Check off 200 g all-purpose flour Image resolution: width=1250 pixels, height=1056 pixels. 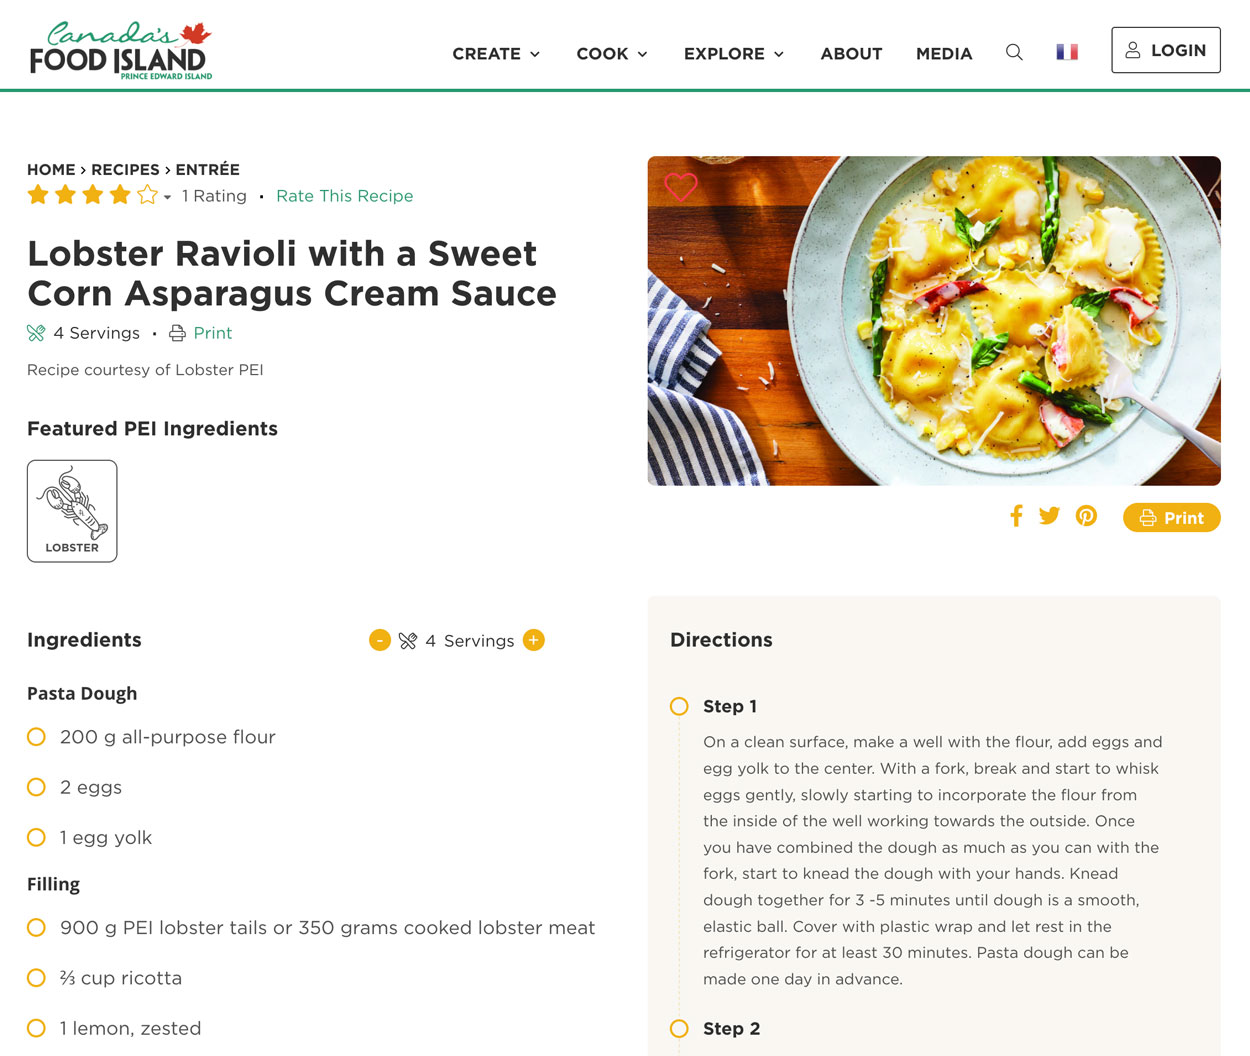click(37, 737)
